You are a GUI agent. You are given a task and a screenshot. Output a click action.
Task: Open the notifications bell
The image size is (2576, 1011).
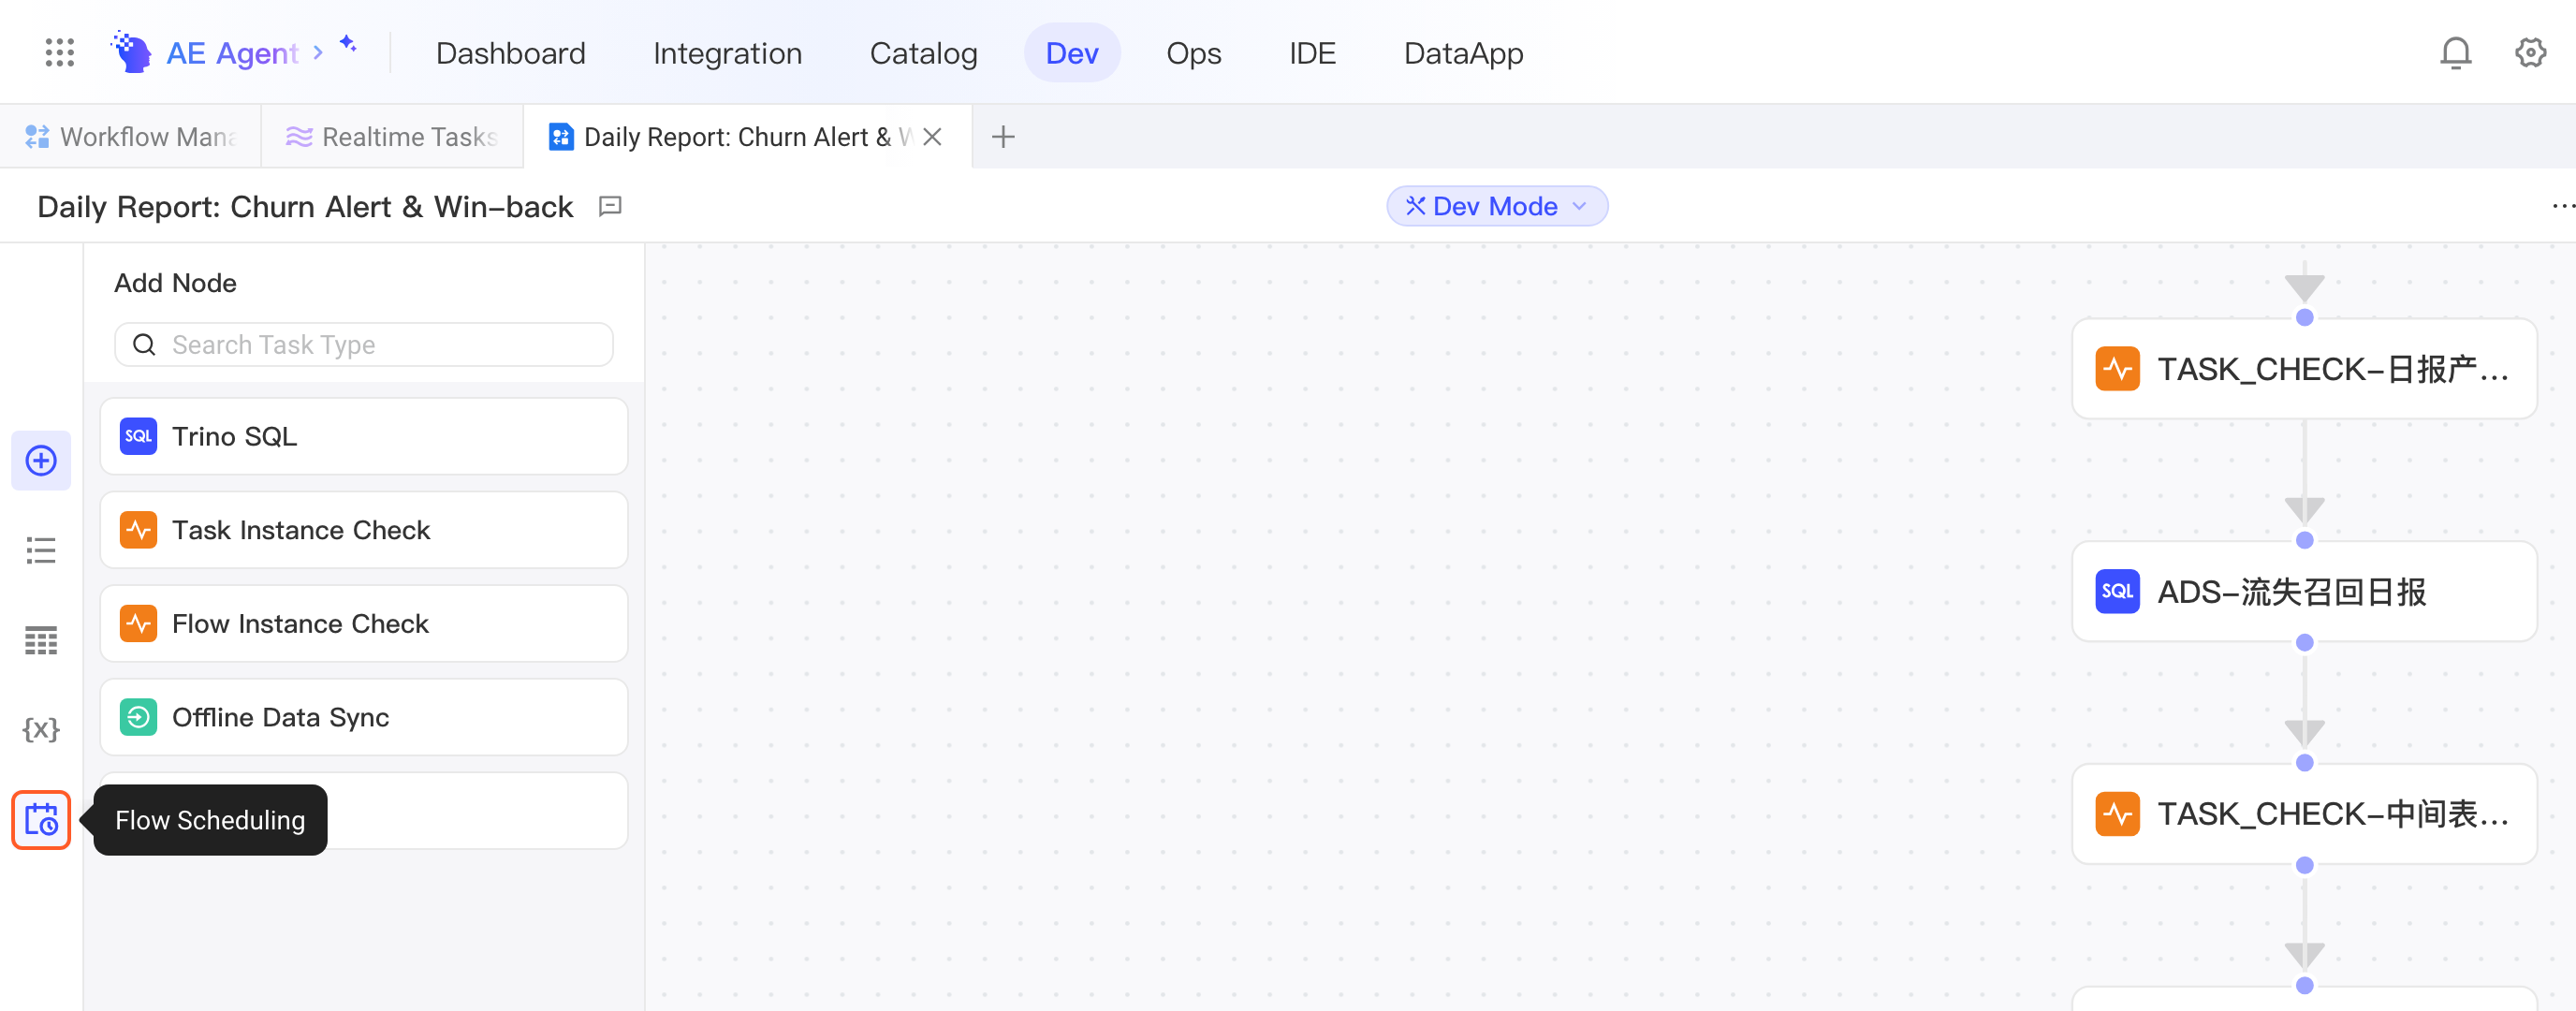pyautogui.click(x=2455, y=53)
